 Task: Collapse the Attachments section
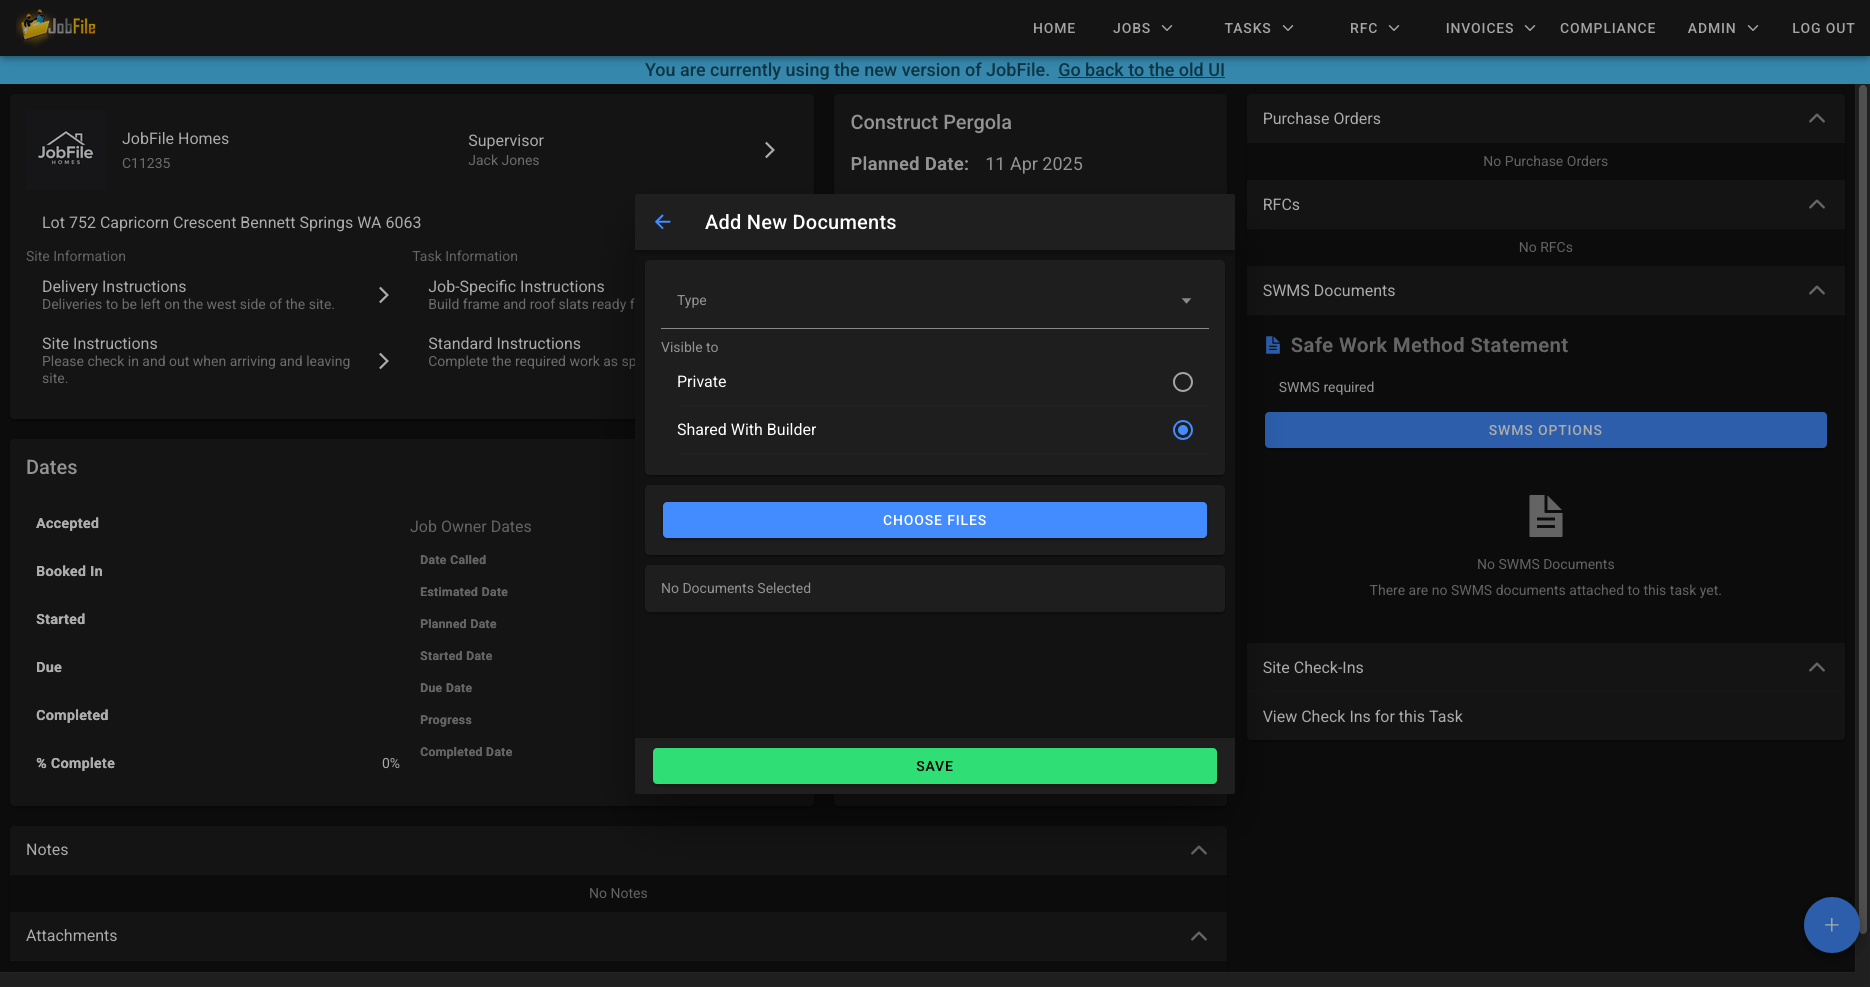(x=1199, y=936)
